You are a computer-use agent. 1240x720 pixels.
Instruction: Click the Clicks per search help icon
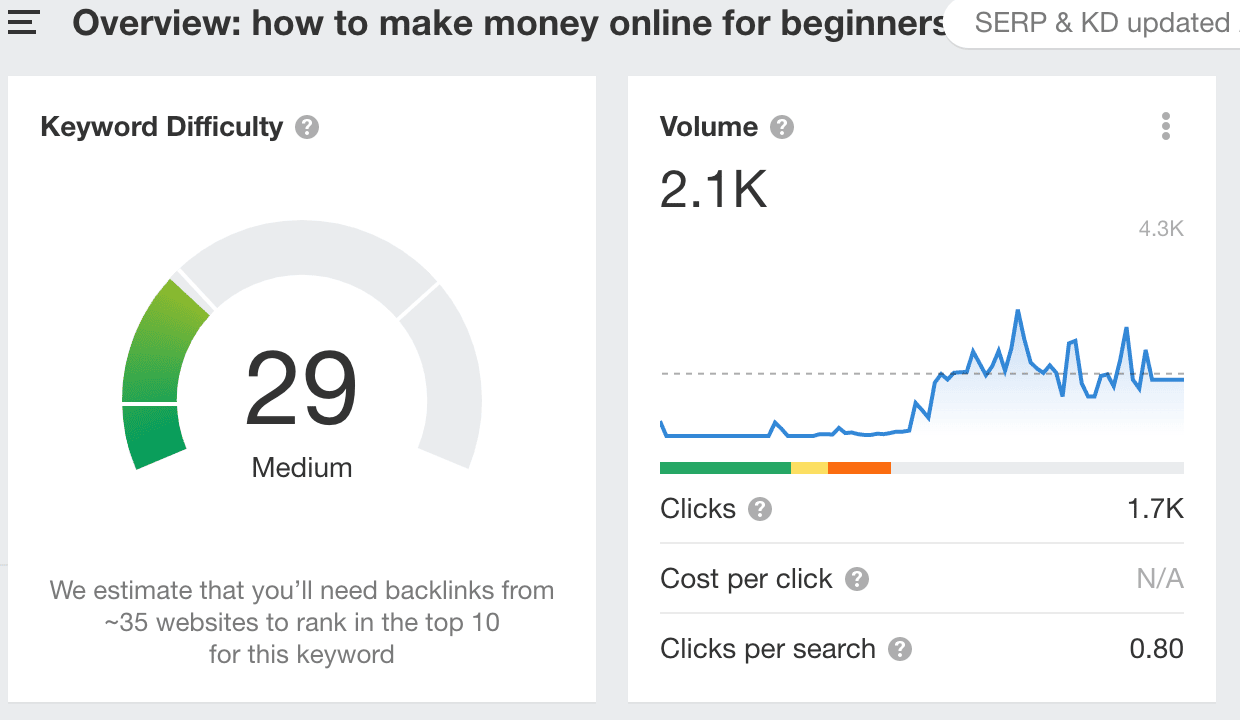point(900,649)
